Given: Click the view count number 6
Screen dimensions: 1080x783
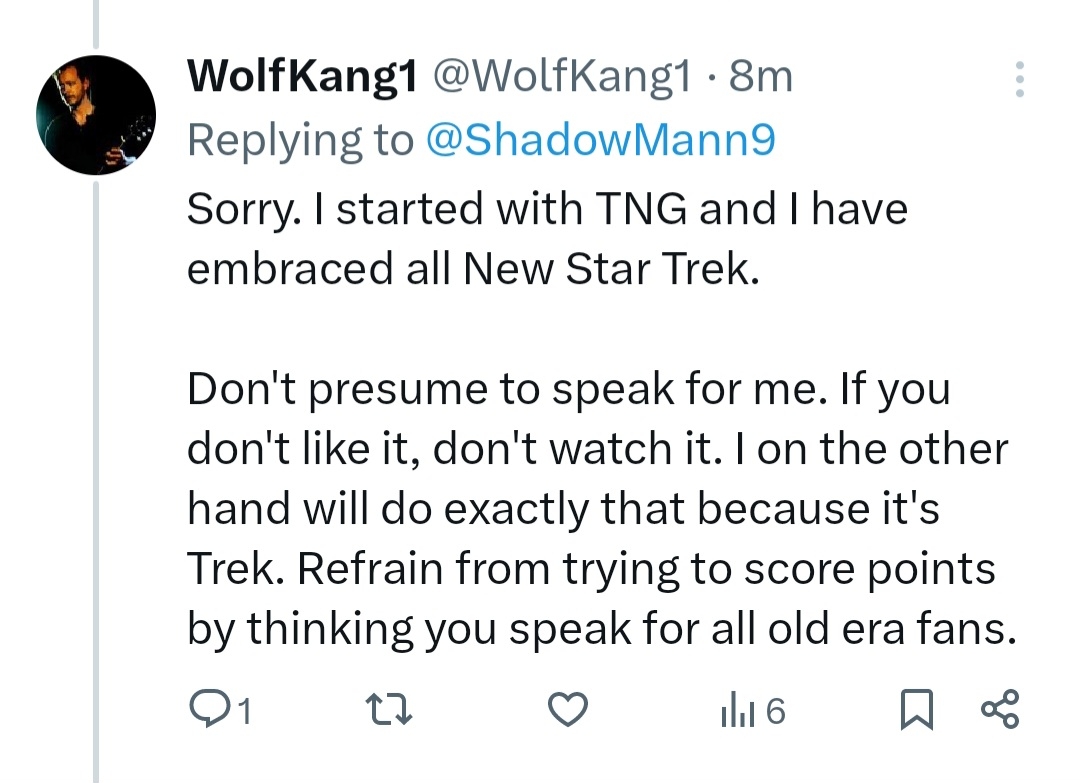Looking at the screenshot, I should [x=775, y=712].
